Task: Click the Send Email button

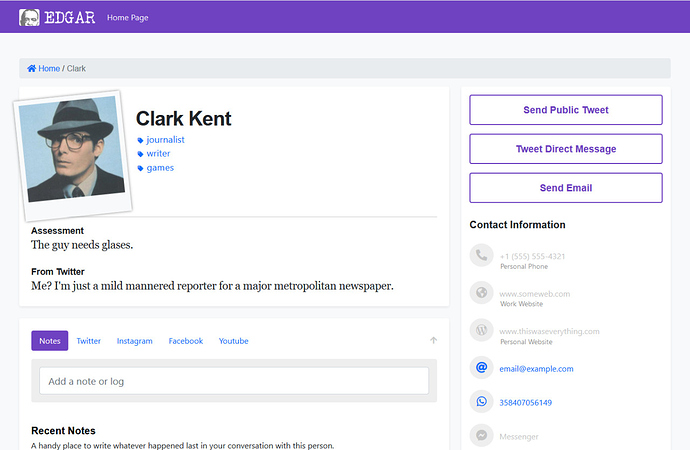Action: pos(566,188)
